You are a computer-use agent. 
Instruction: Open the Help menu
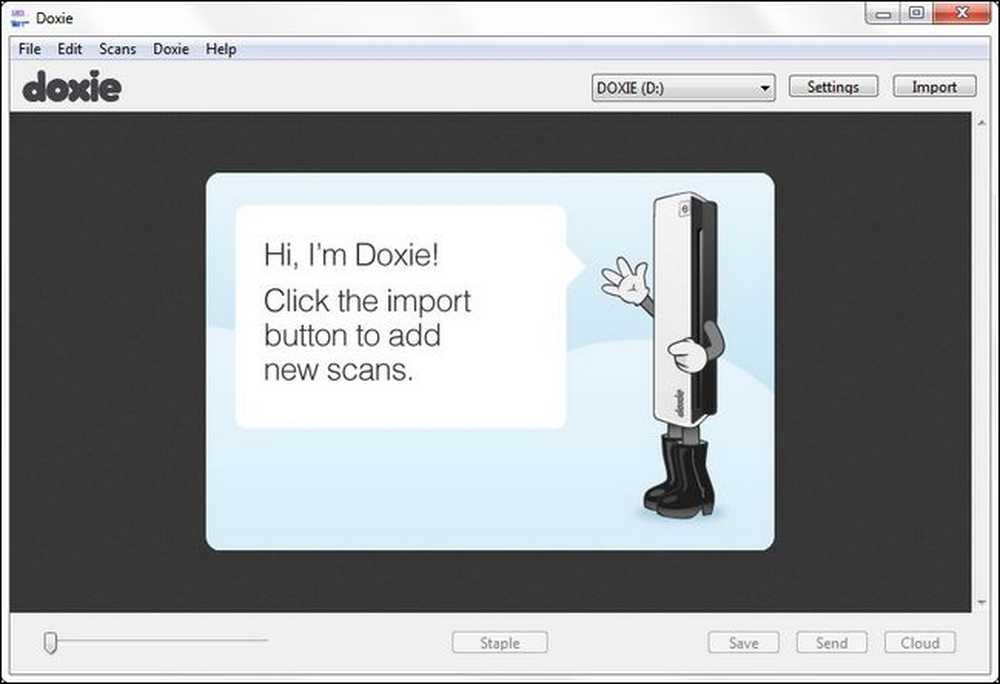coord(221,49)
